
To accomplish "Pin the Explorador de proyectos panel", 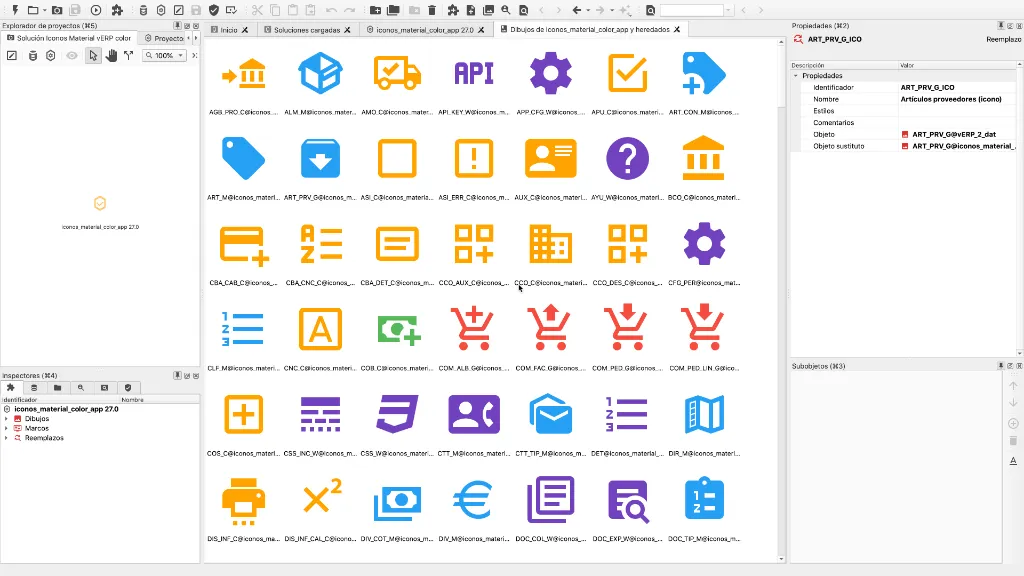I will point(178,25).
